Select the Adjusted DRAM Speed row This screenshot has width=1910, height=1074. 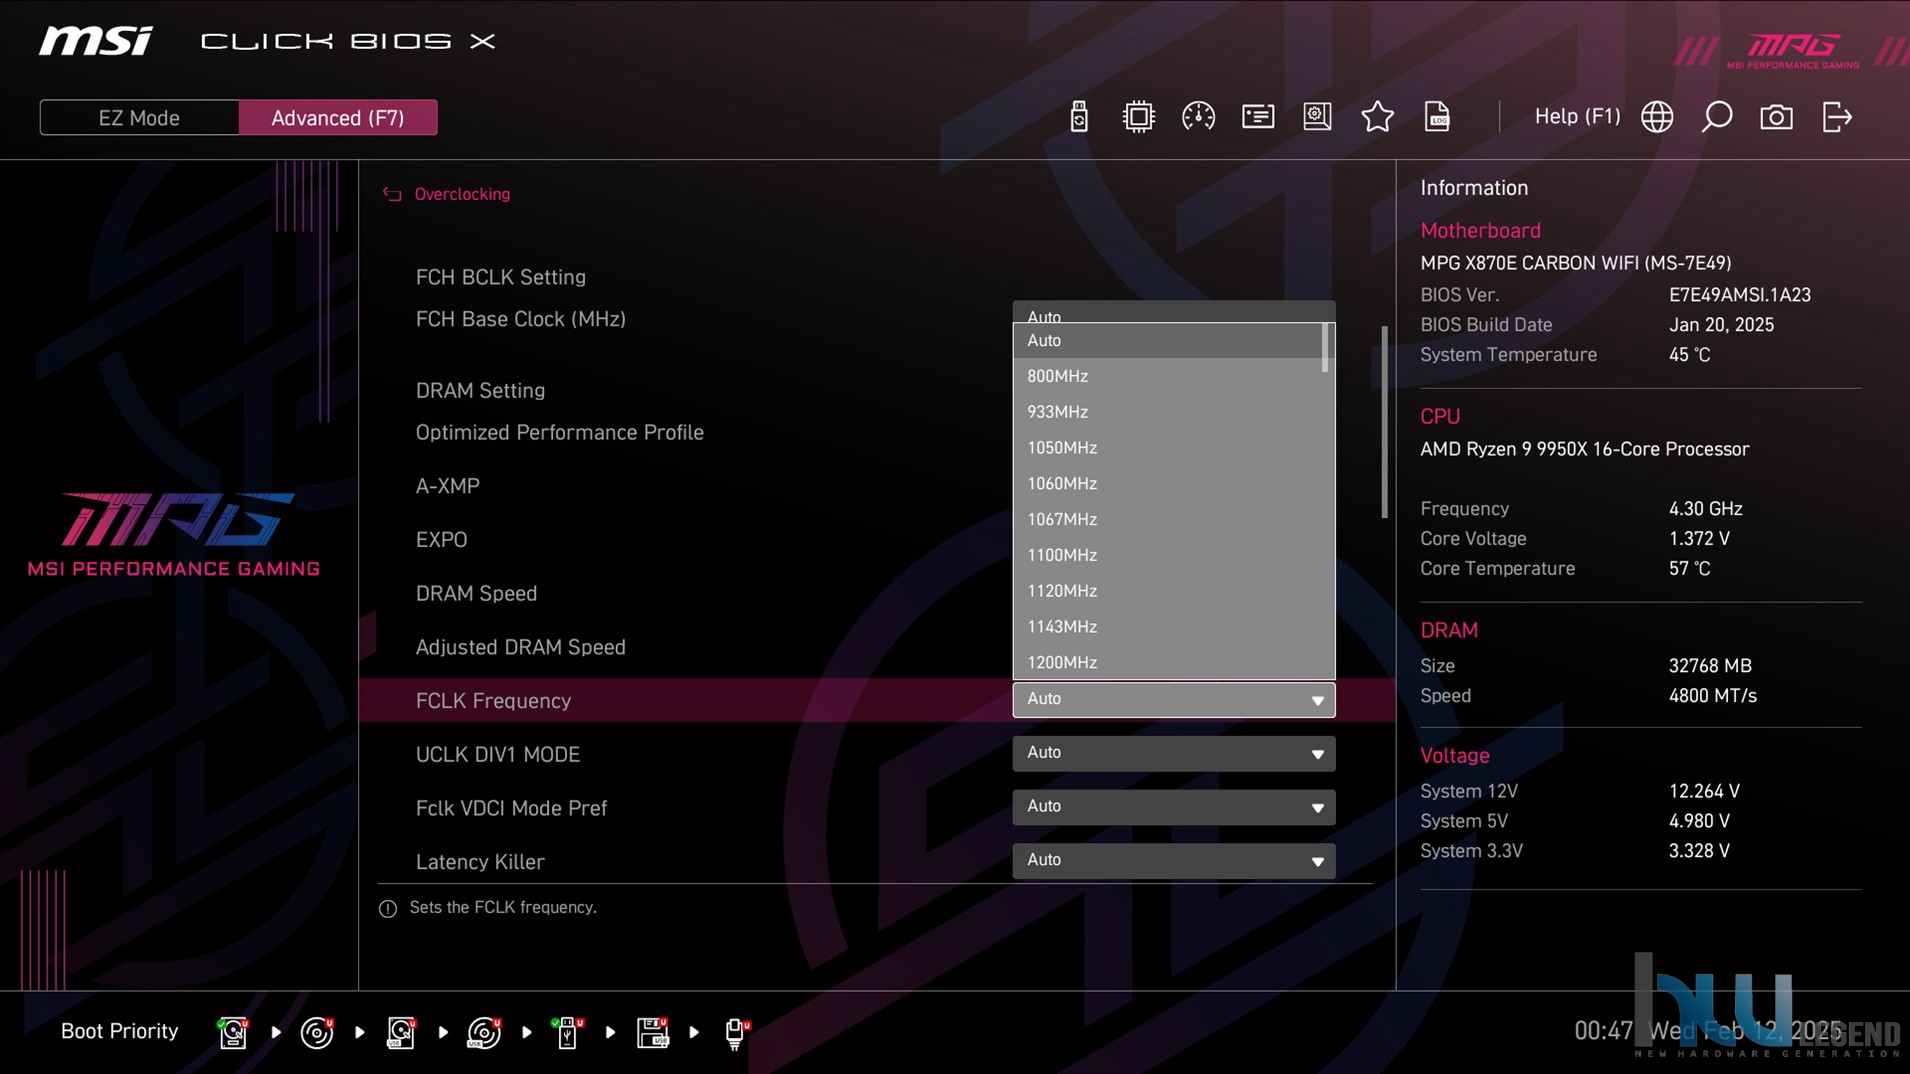pos(520,648)
